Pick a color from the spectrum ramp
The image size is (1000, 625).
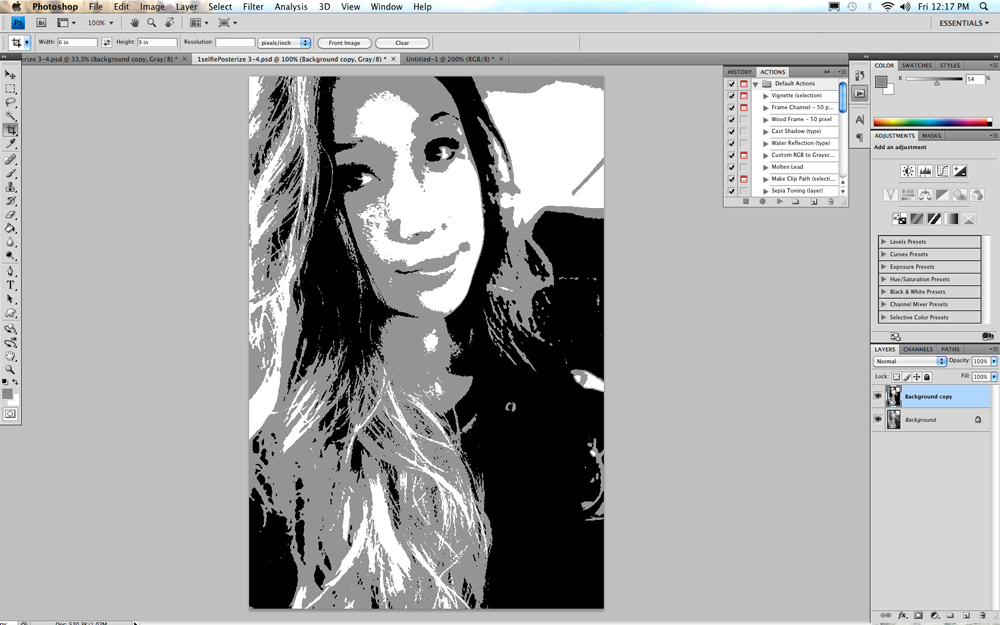point(932,122)
